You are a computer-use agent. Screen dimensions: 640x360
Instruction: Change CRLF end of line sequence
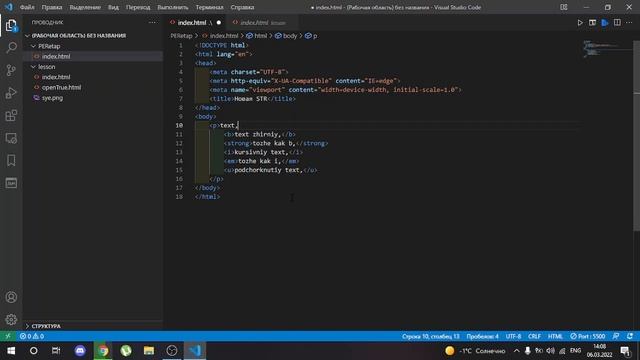[x=534, y=336]
